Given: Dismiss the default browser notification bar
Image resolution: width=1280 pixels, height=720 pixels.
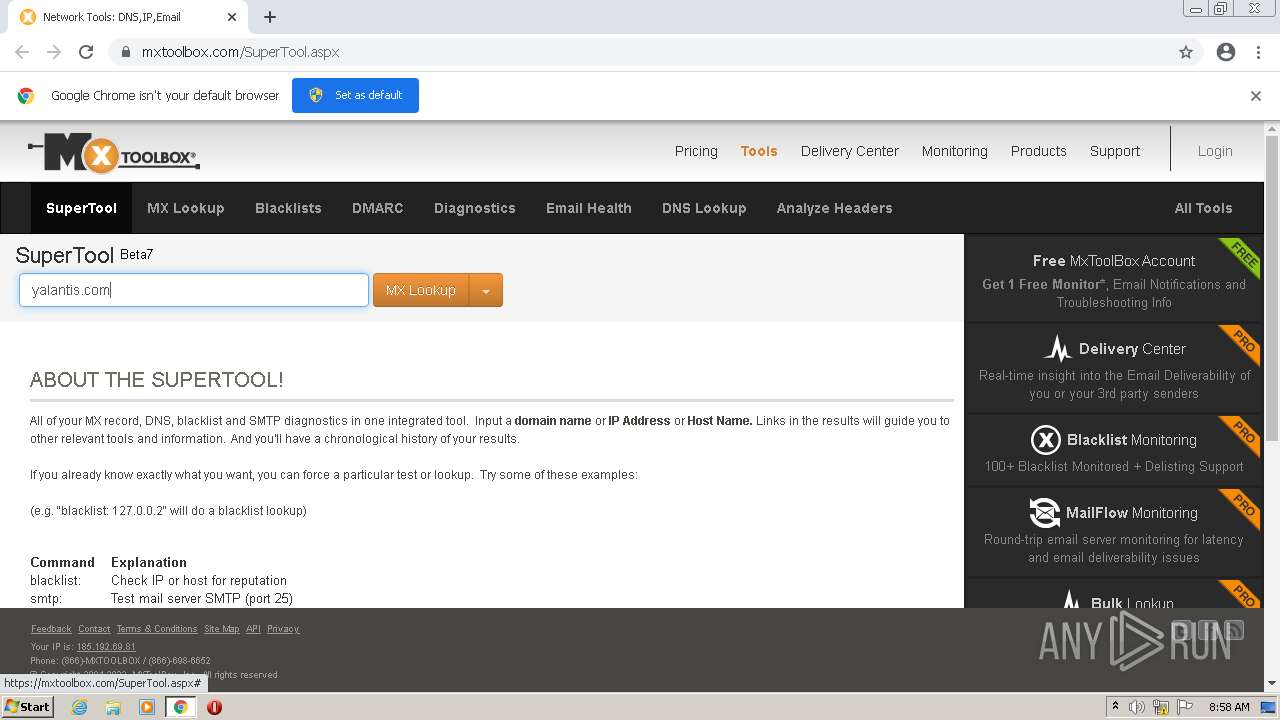Looking at the screenshot, I should pyautogui.click(x=1256, y=96).
